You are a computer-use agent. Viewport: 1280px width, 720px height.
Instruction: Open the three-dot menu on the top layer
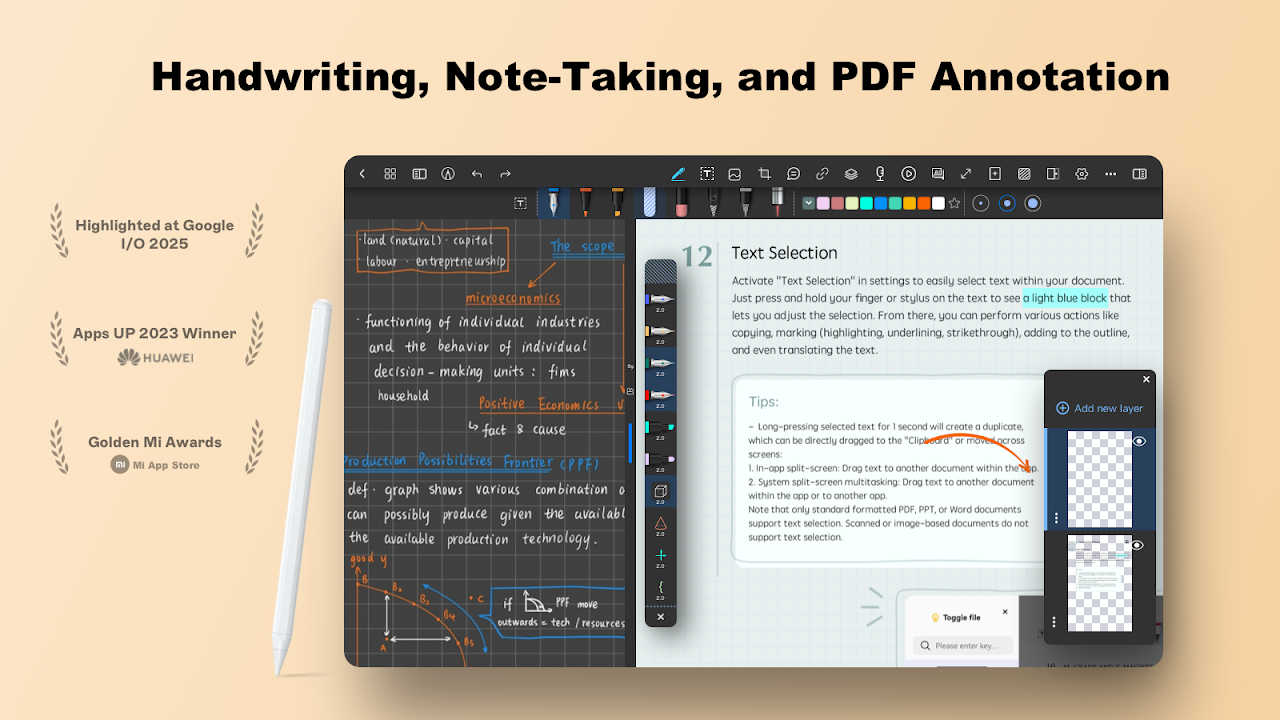1056,518
